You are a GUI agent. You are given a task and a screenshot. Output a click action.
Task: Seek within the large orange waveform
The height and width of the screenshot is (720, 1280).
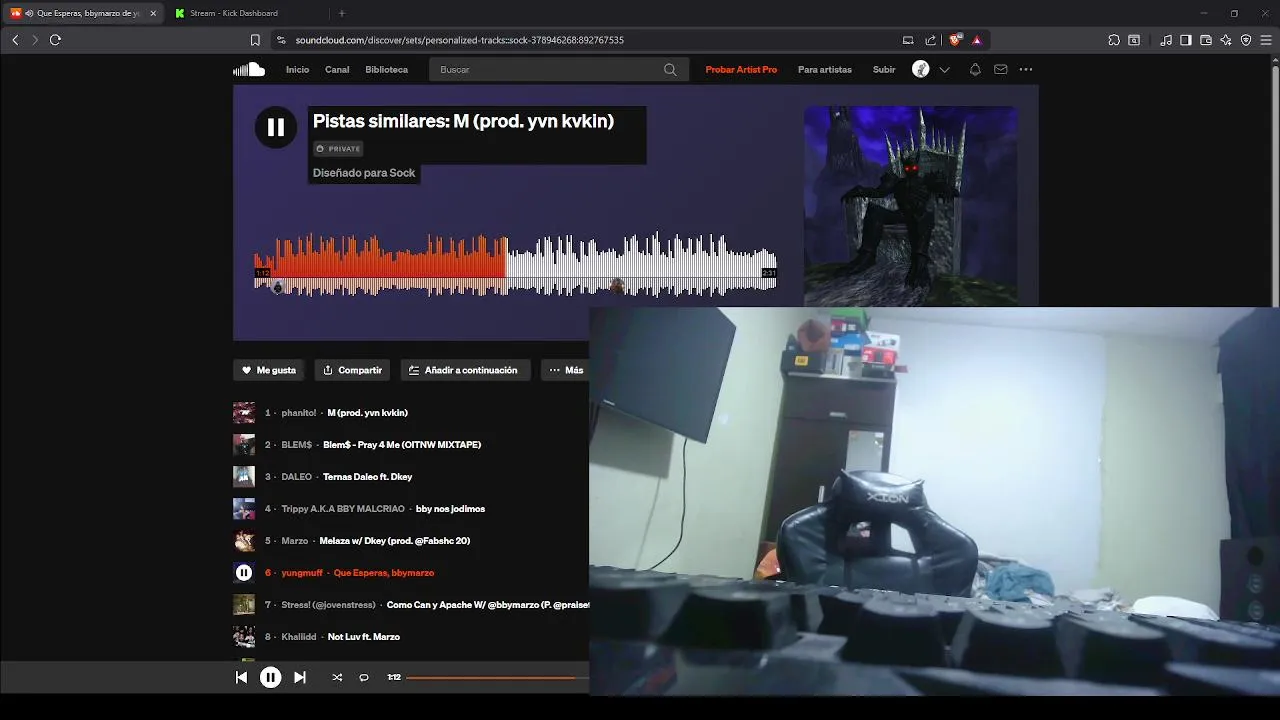click(x=515, y=265)
